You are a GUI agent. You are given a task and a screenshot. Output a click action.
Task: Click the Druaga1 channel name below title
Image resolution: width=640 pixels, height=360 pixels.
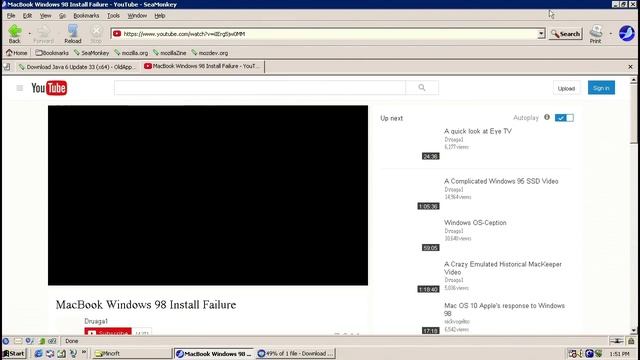coord(96,321)
